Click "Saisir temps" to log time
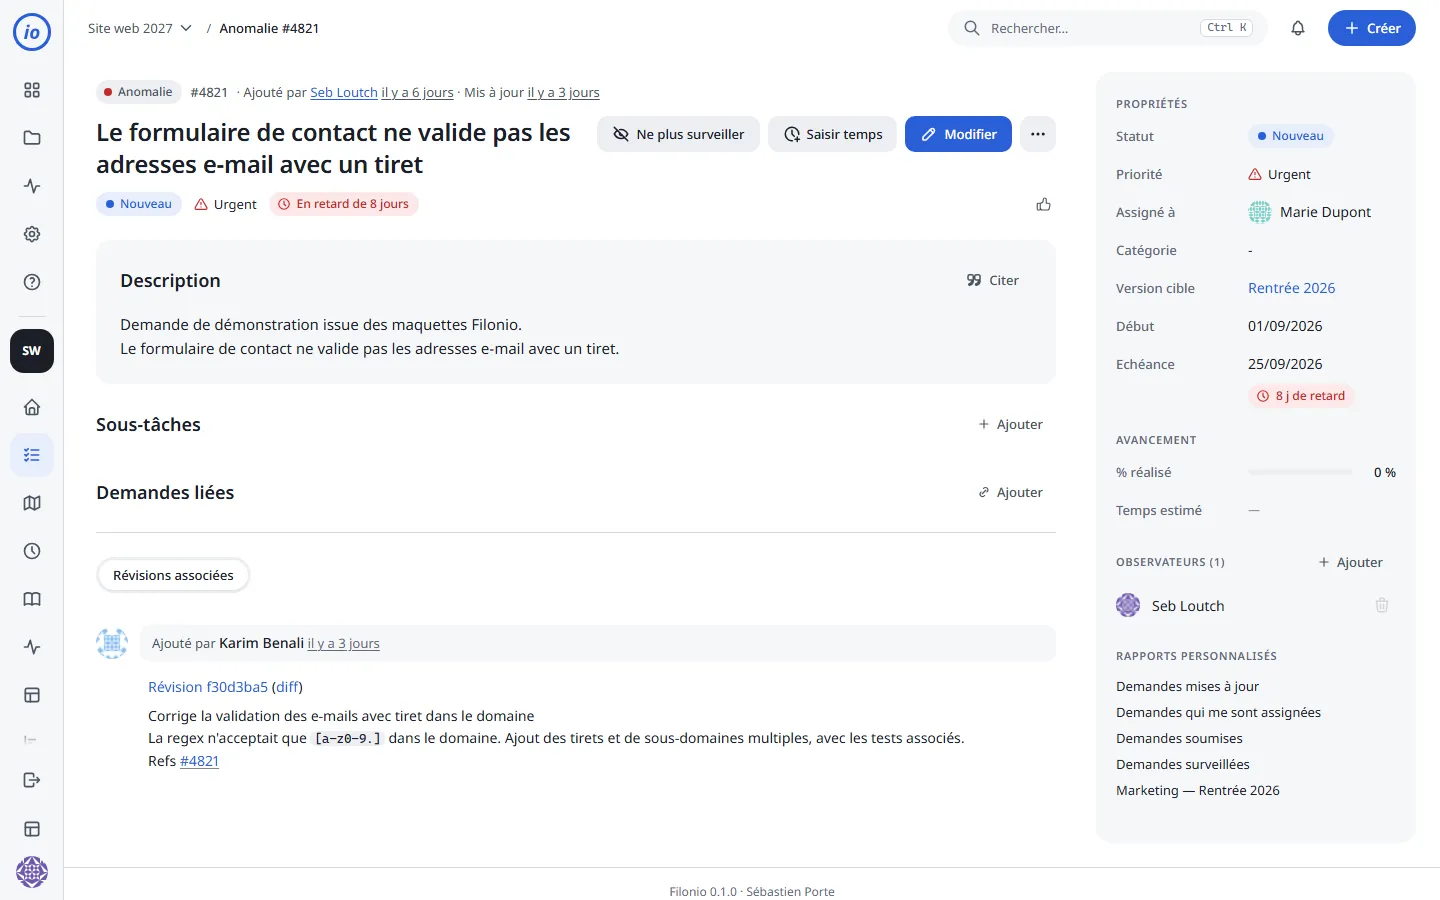Screen dimensions: 1440x900 [x=833, y=134]
